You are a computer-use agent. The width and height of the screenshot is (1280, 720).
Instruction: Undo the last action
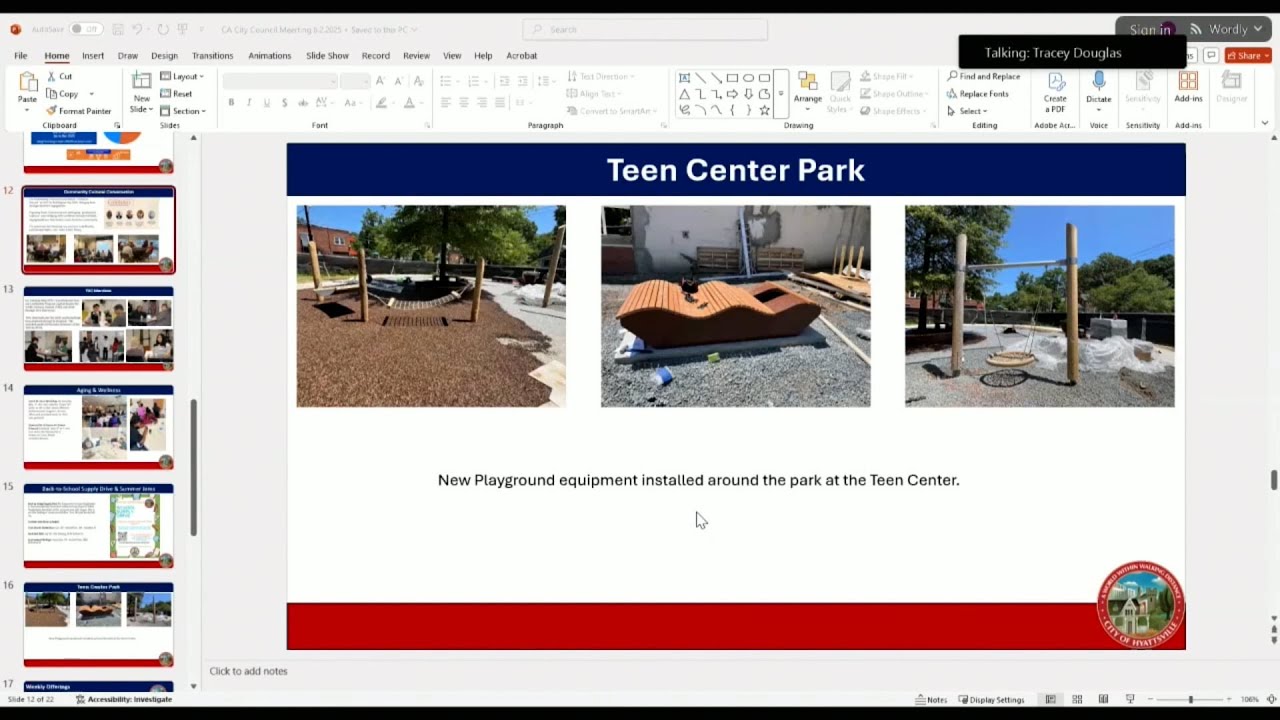coord(137,29)
